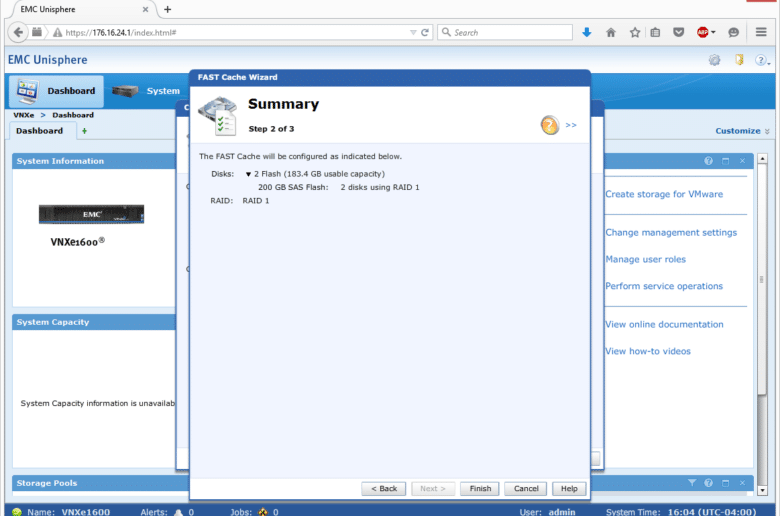Screen dimensions: 780x516
Task: Click the Back button in wizard
Action: (384, 489)
